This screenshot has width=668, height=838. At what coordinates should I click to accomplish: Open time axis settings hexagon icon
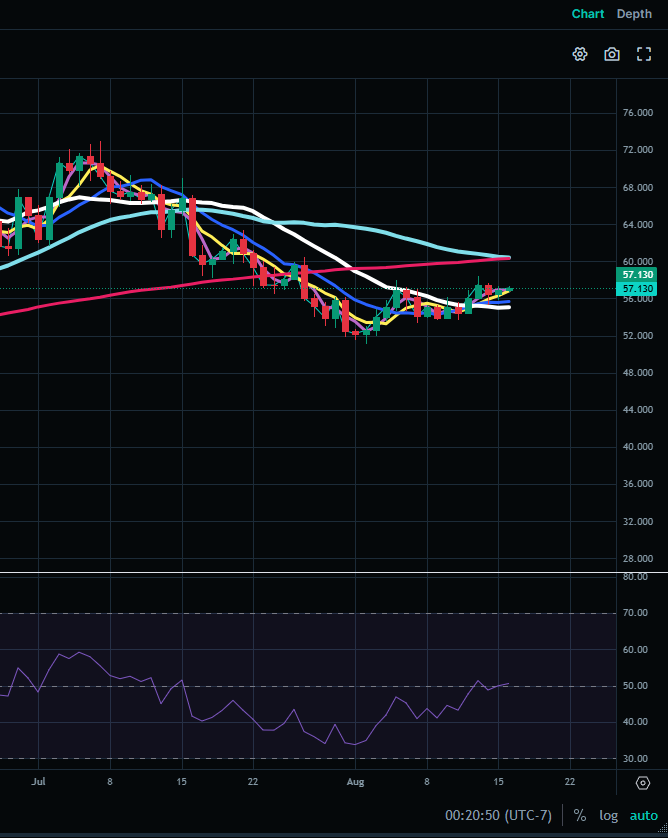tap(643, 783)
